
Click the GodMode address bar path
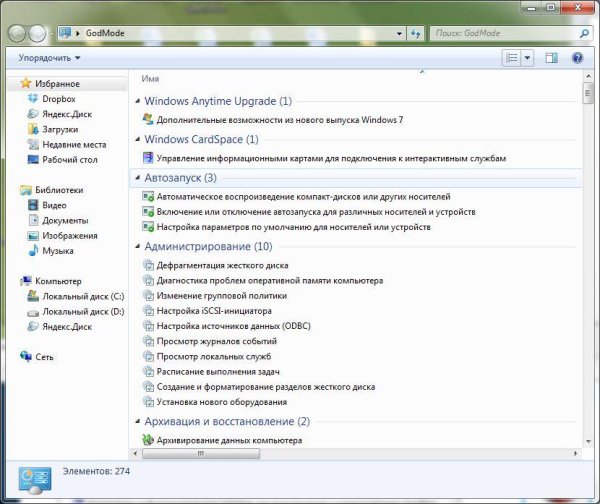coord(105,33)
